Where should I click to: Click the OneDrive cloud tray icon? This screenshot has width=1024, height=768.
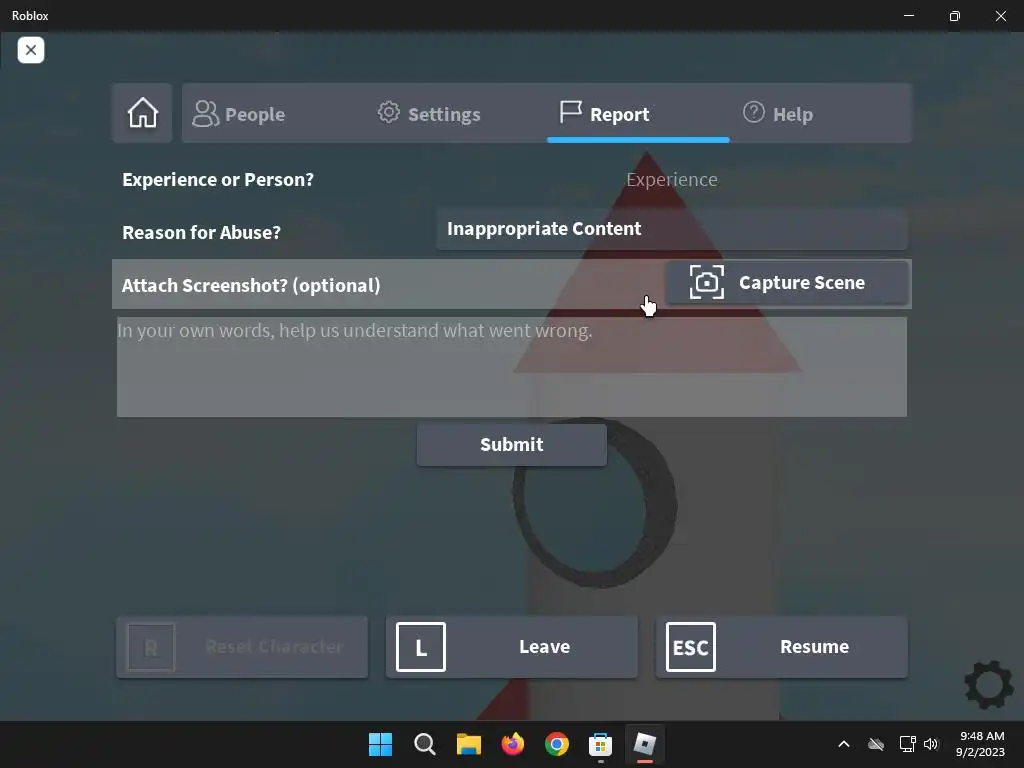(x=876, y=744)
